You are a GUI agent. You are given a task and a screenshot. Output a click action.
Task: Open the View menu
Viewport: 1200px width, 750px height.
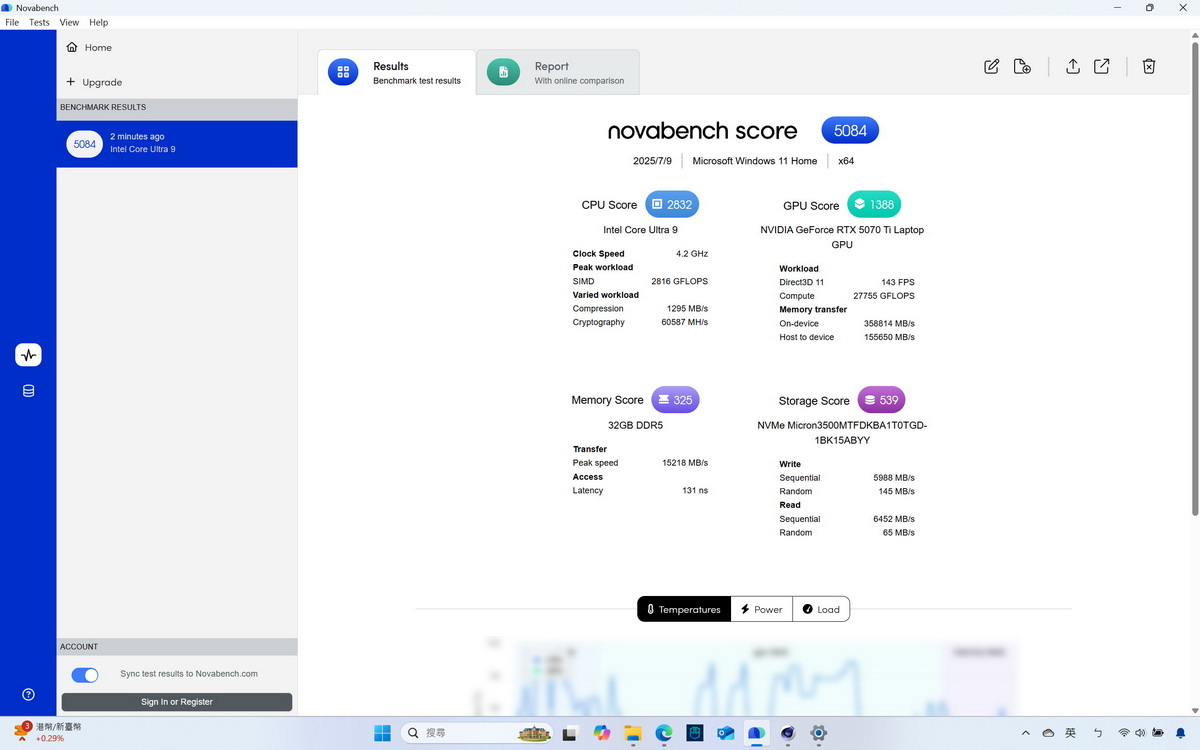coord(69,22)
